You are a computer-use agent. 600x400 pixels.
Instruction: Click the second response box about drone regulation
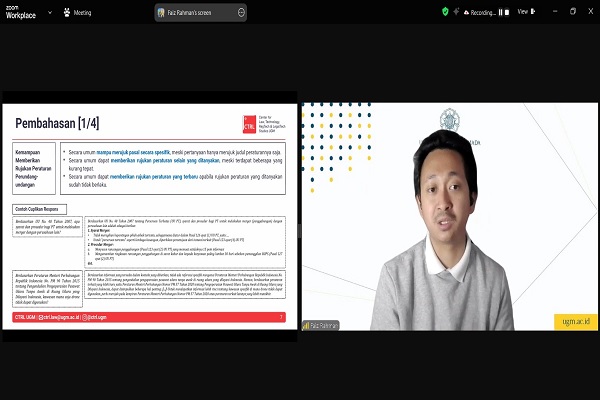tap(185, 284)
